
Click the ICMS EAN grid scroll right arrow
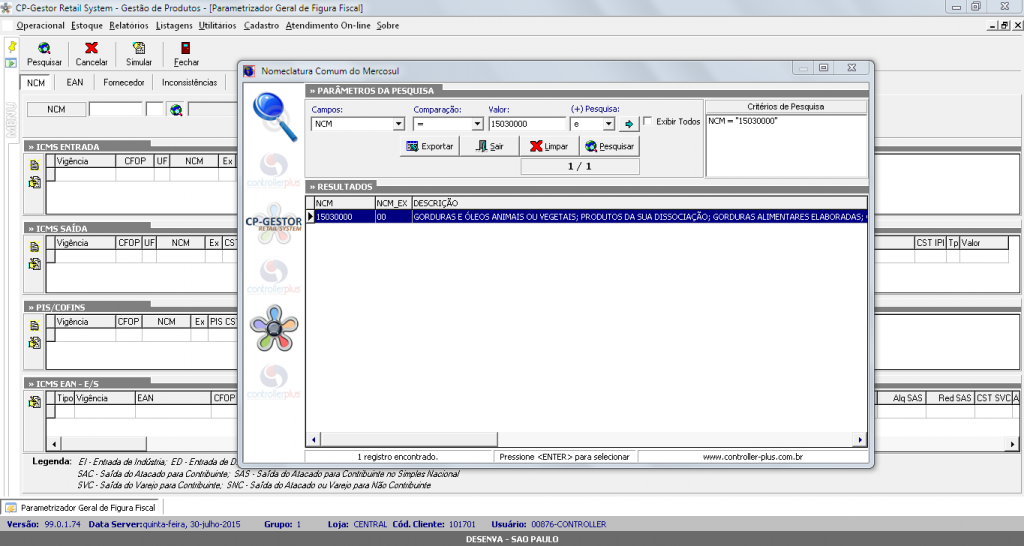[x=1012, y=443]
